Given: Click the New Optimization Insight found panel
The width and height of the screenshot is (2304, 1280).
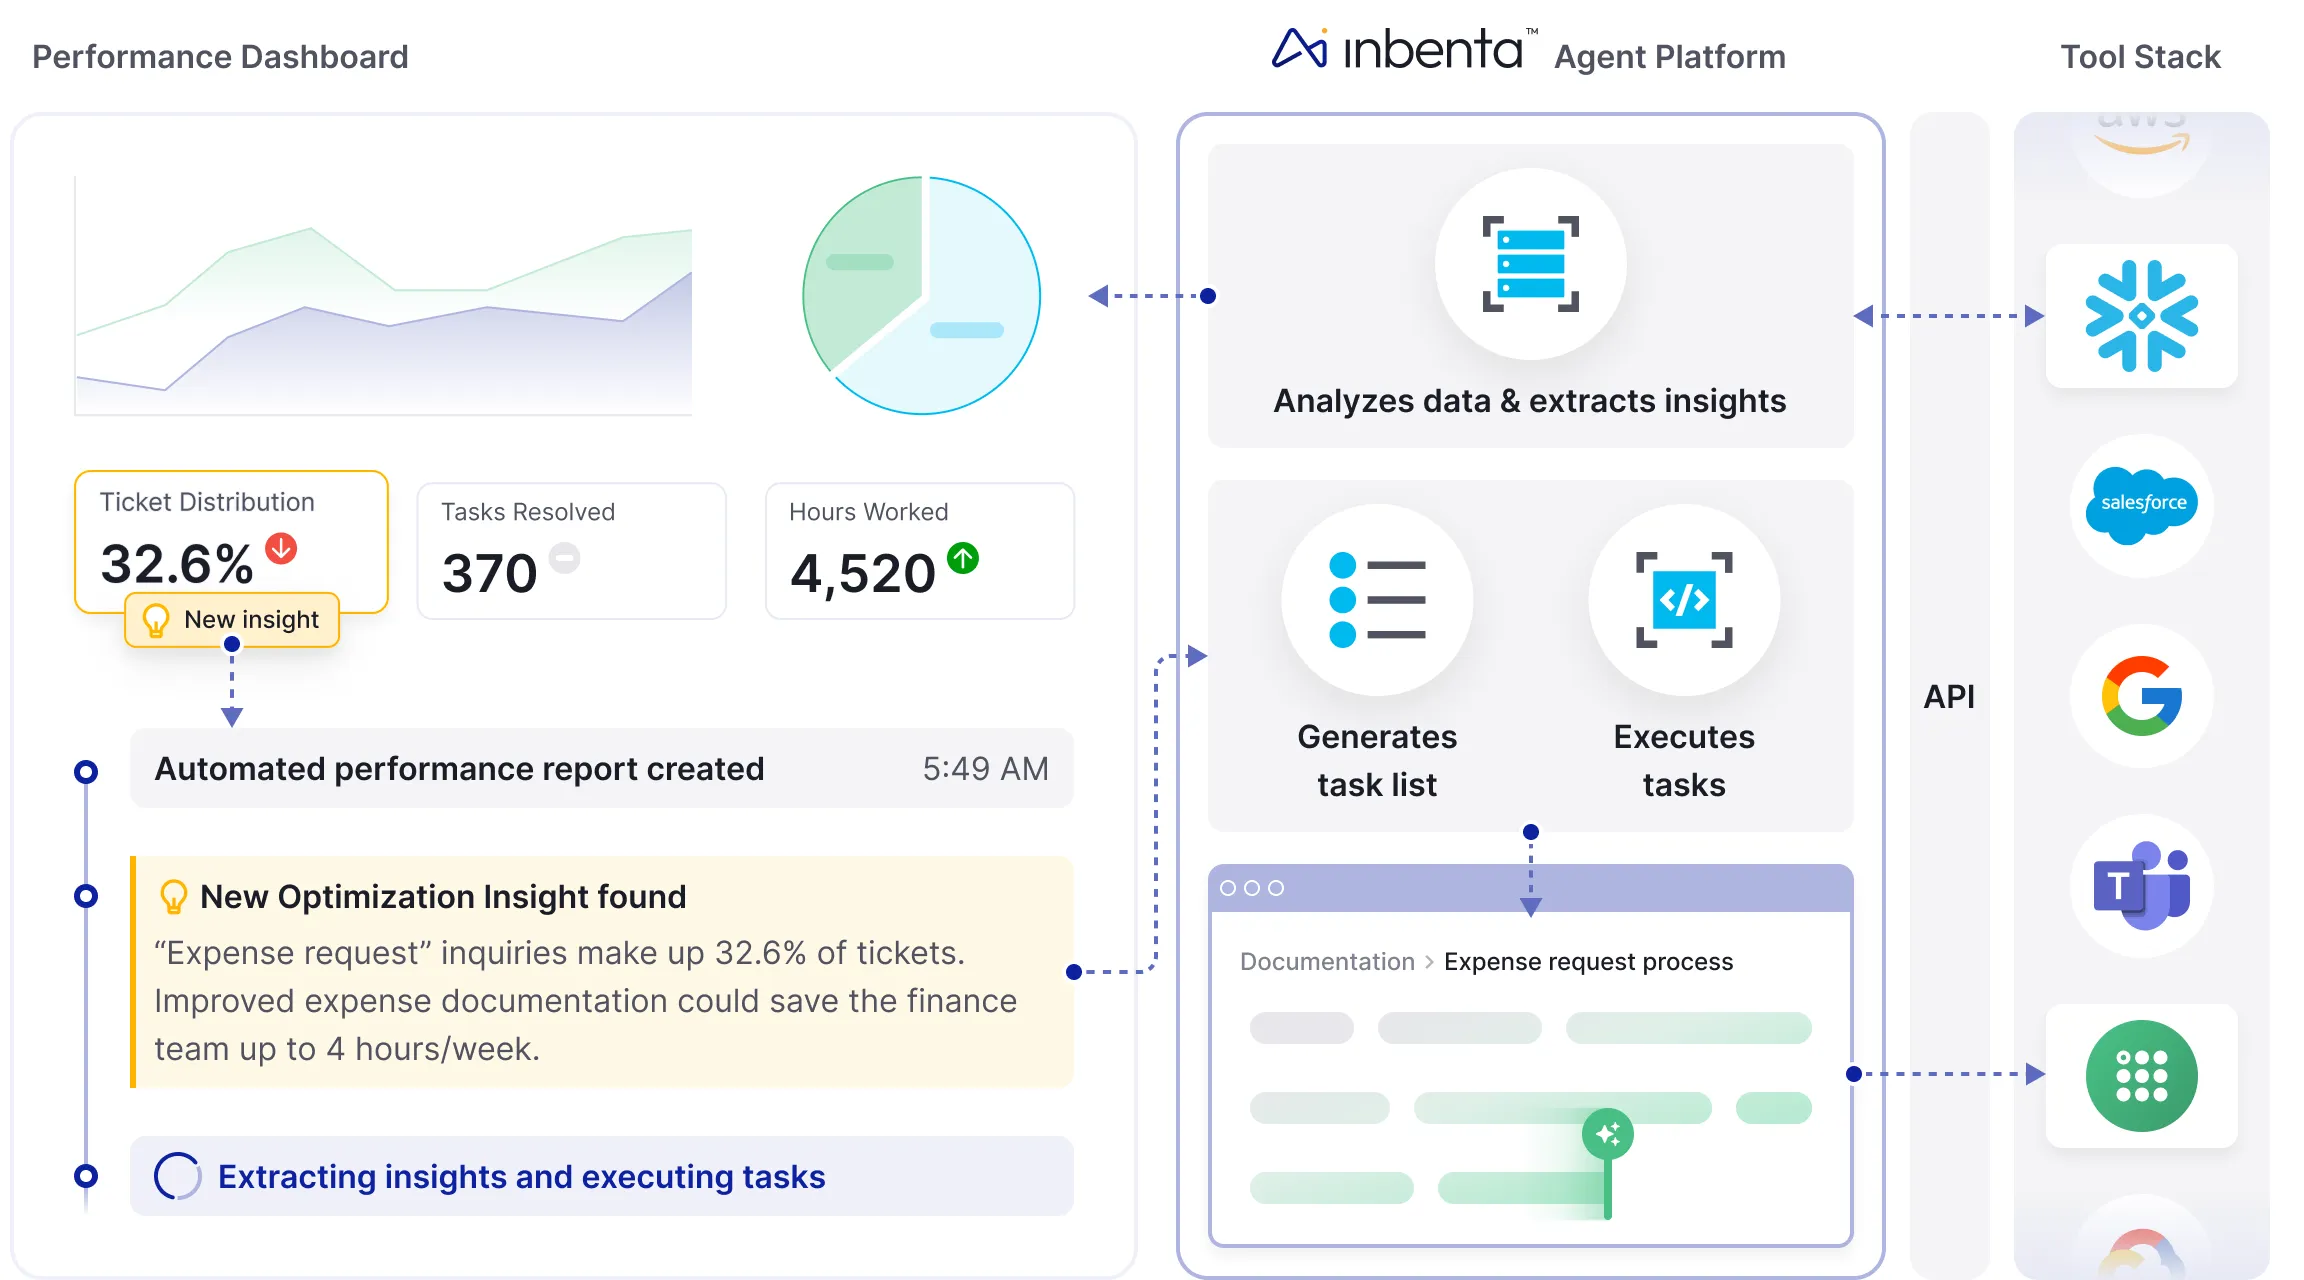Looking at the screenshot, I should tap(601, 971).
